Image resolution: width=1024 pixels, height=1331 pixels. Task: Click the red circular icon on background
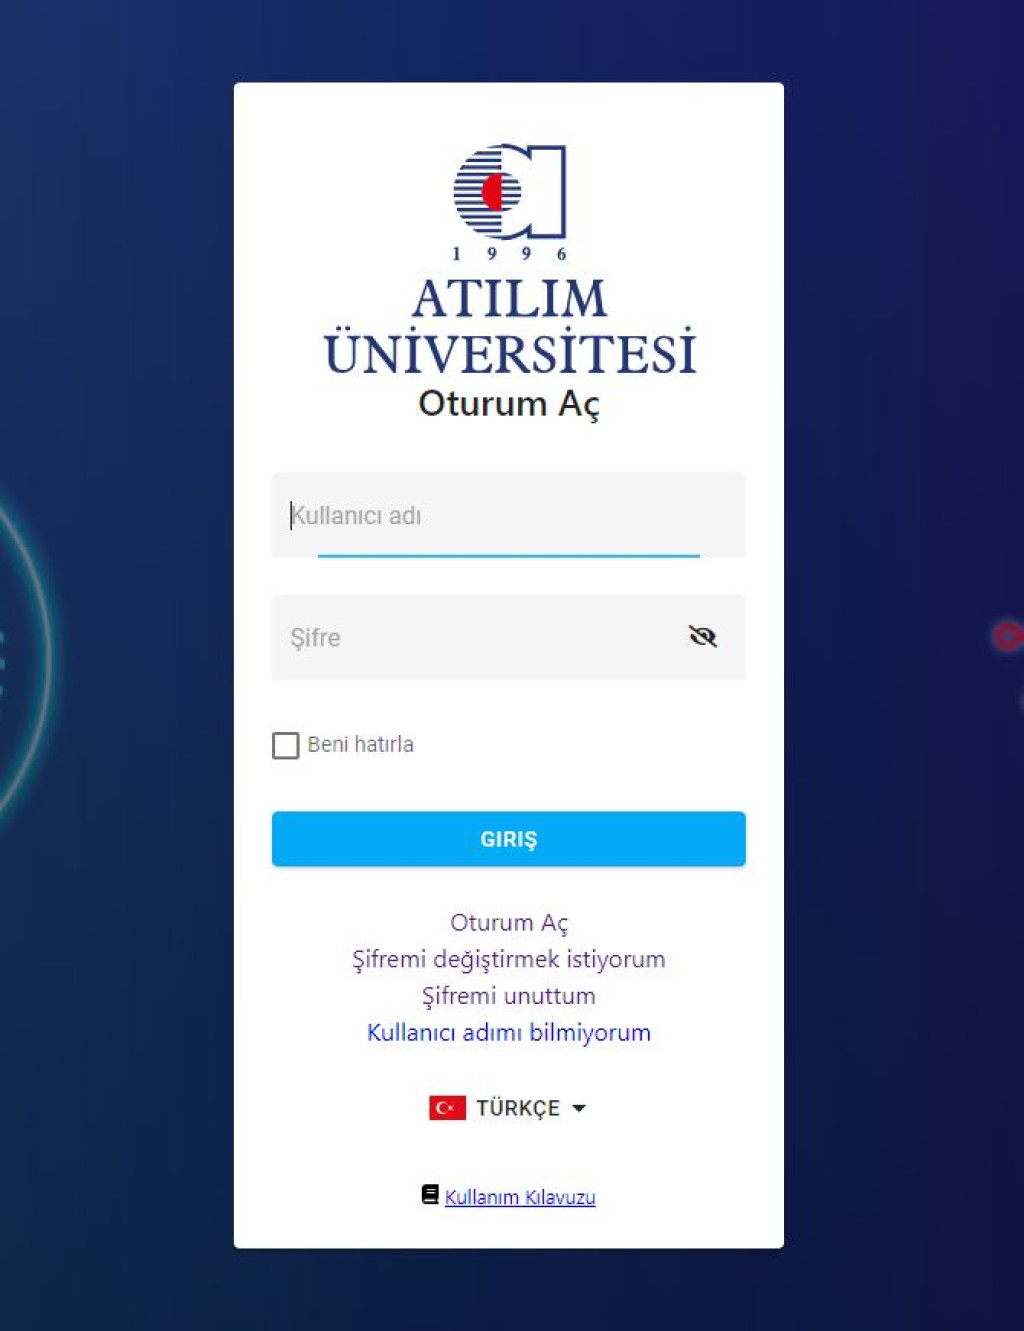point(1007,636)
